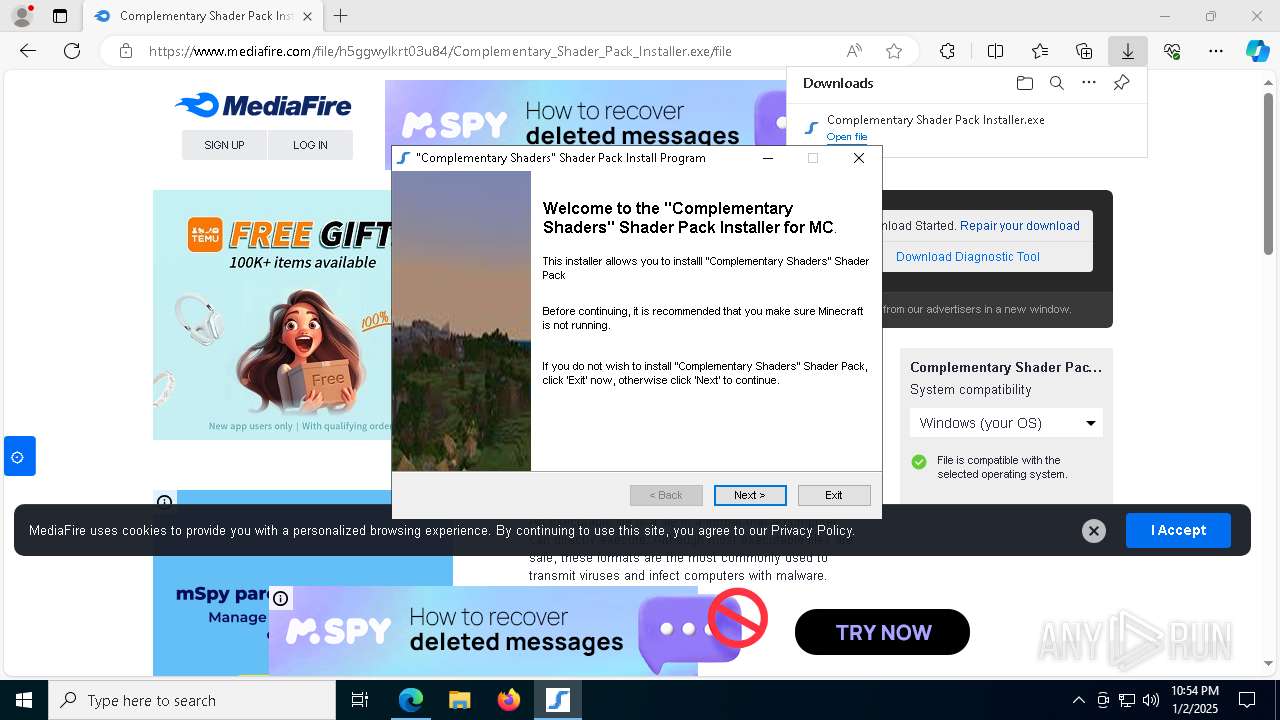Screen dimensions: 1280x720
Task: Click the MediaFire LOG IN button
Action: [x=310, y=145]
